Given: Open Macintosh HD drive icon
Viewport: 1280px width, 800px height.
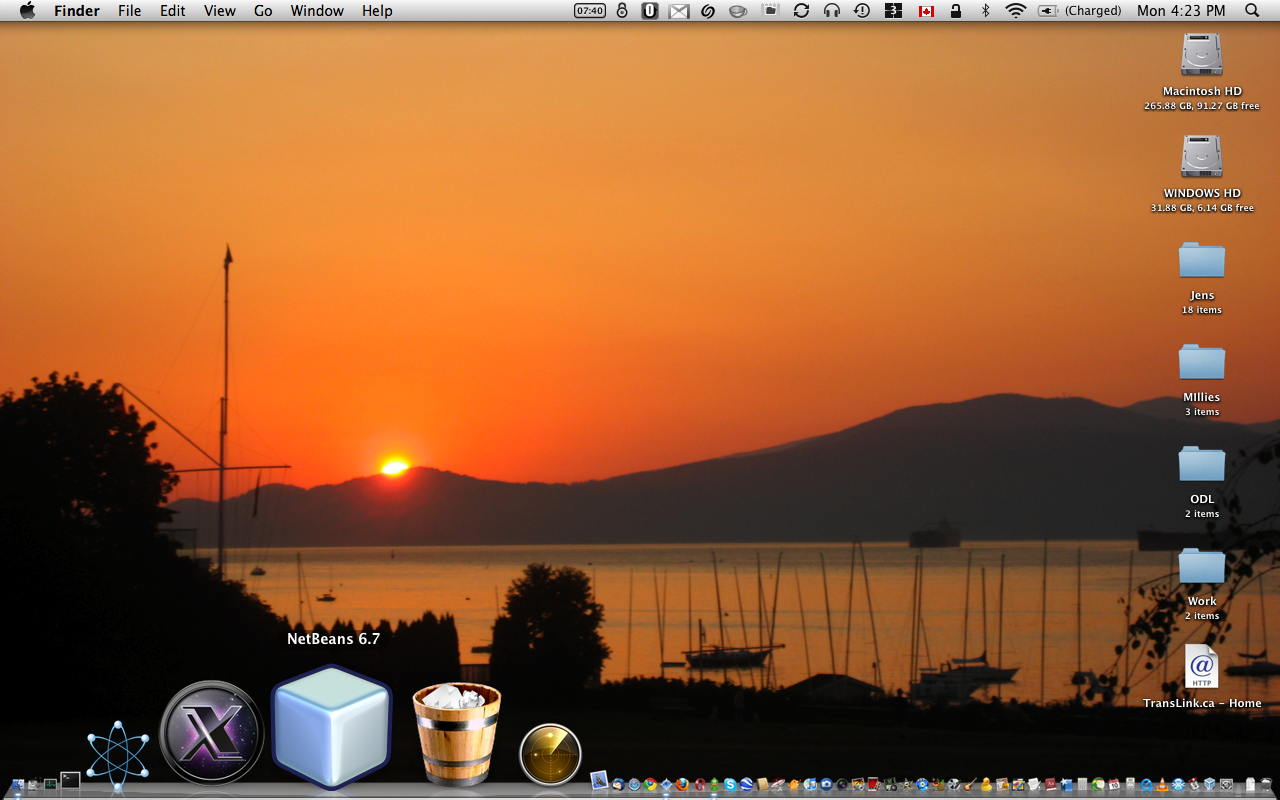Looking at the screenshot, I should pyautogui.click(x=1201, y=56).
